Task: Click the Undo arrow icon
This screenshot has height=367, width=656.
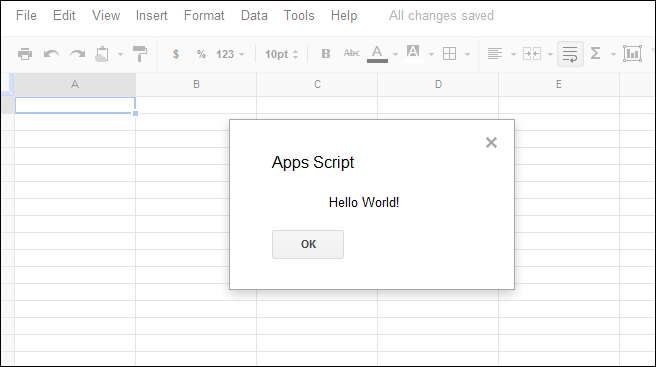Action: 51,54
